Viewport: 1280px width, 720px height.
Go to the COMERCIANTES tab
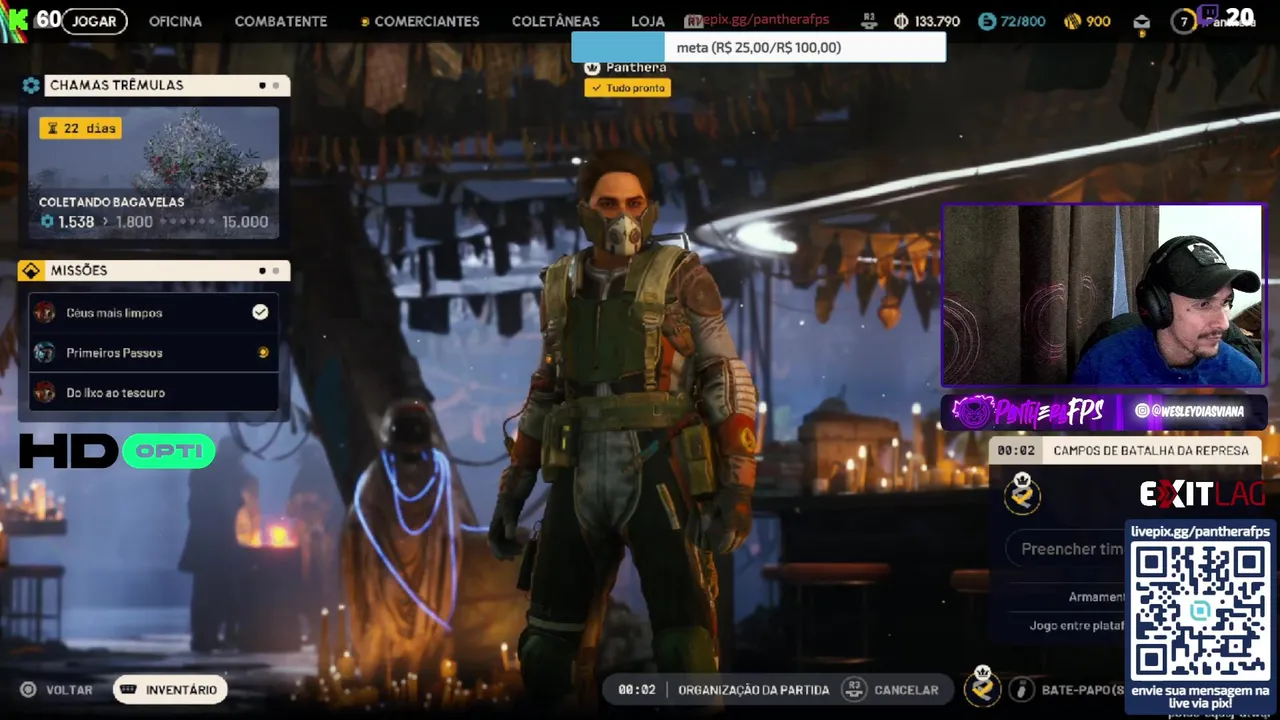click(420, 21)
